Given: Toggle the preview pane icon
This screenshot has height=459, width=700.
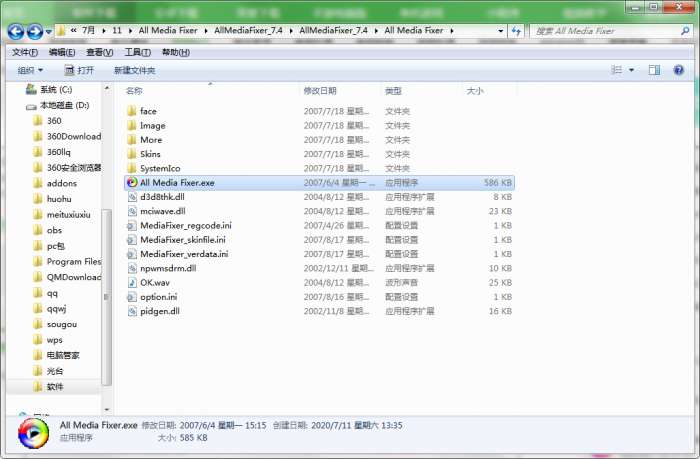Looking at the screenshot, I should click(654, 70).
